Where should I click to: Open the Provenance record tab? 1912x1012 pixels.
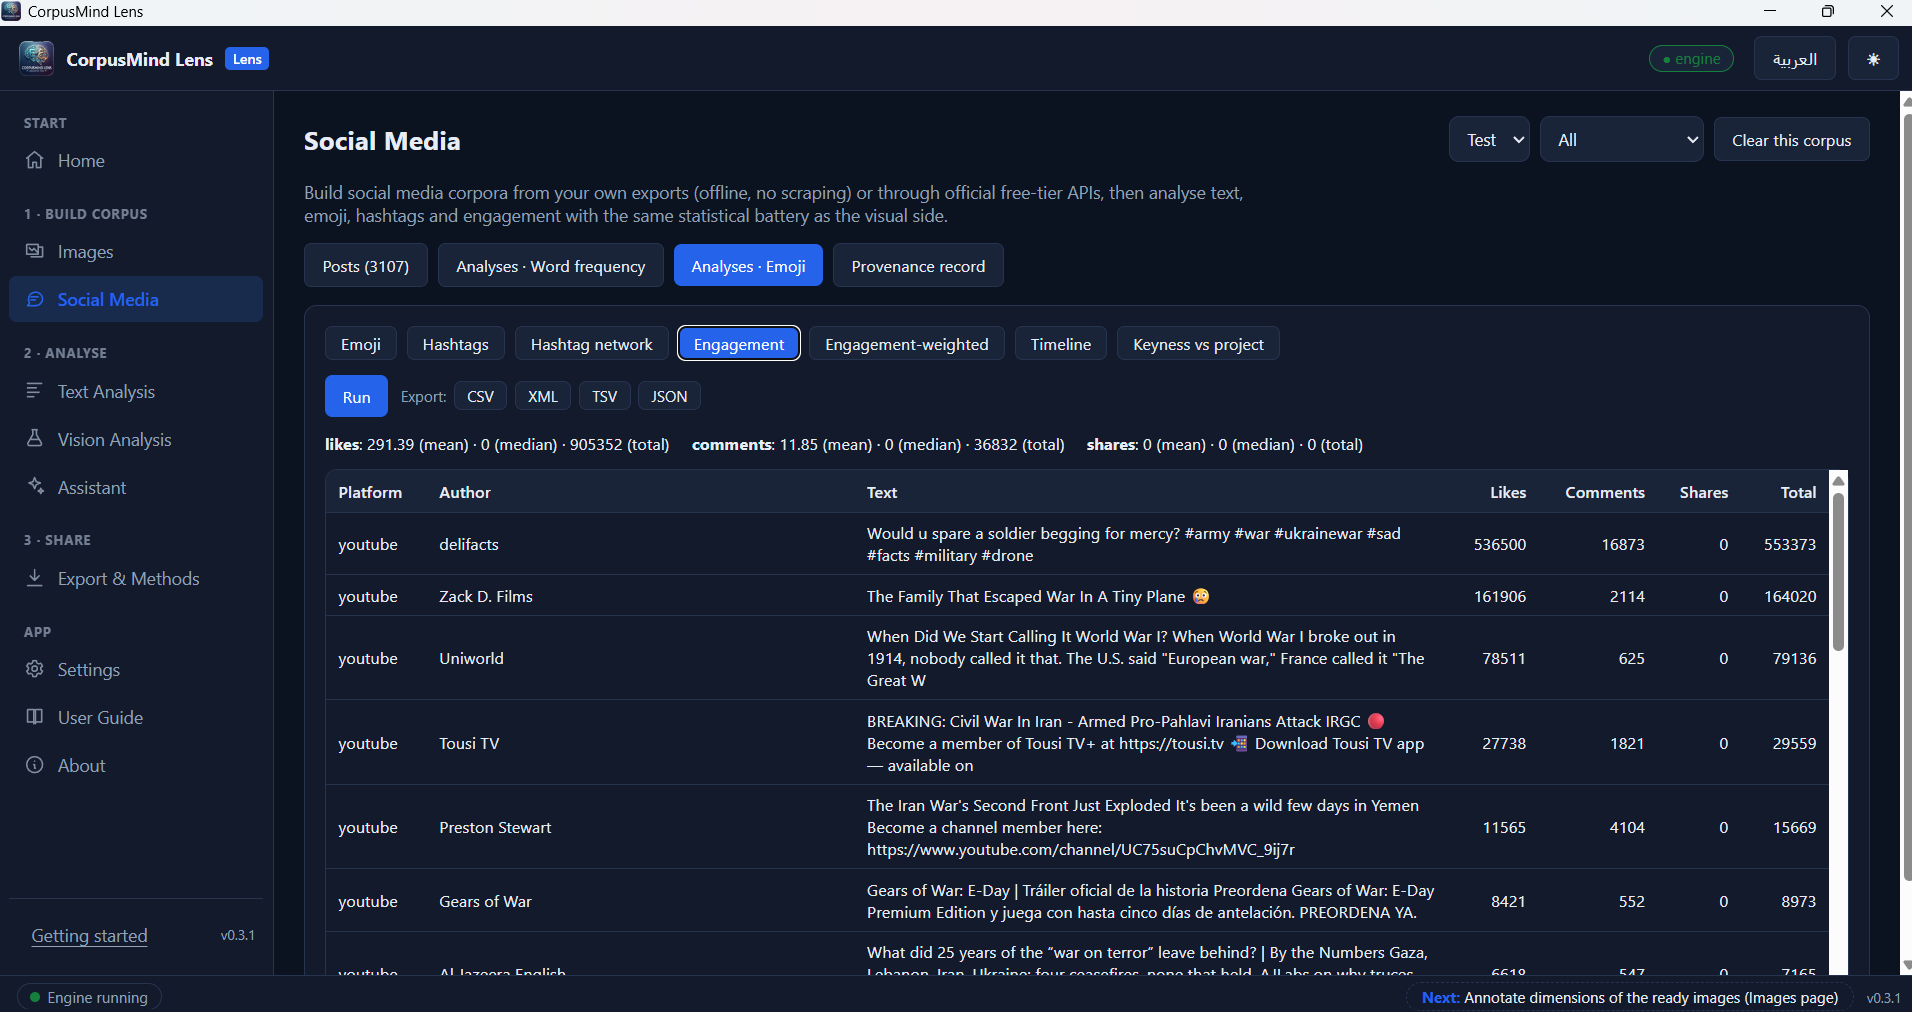click(918, 266)
